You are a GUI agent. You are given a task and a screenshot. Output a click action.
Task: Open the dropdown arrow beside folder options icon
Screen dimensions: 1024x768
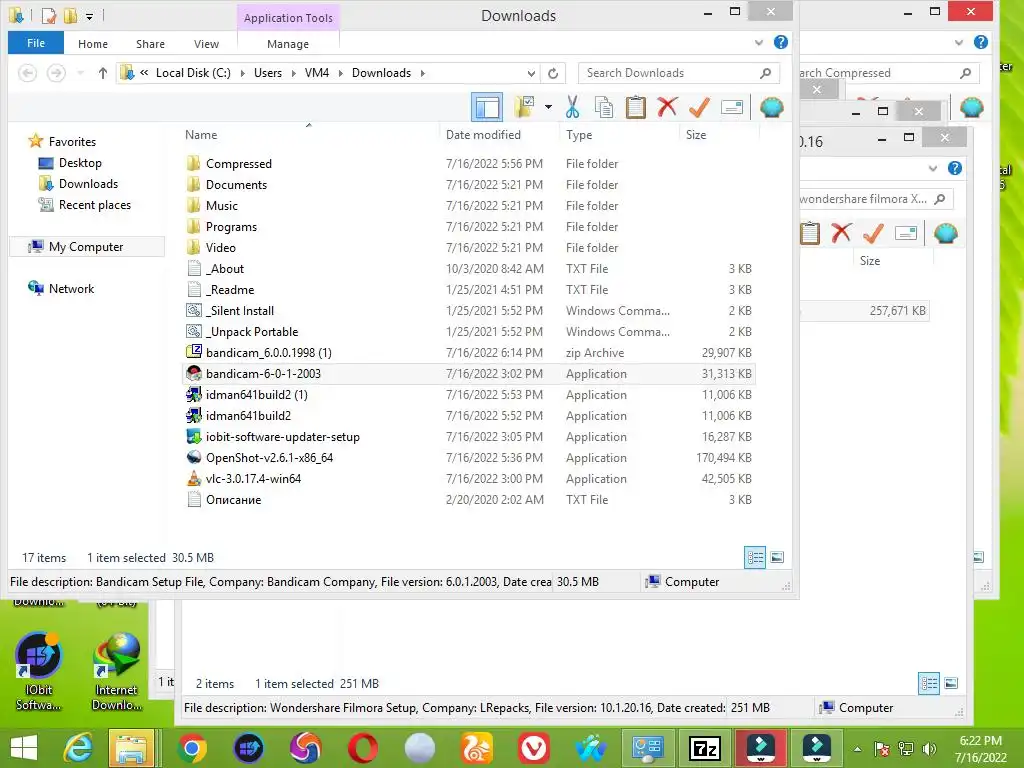tap(548, 107)
